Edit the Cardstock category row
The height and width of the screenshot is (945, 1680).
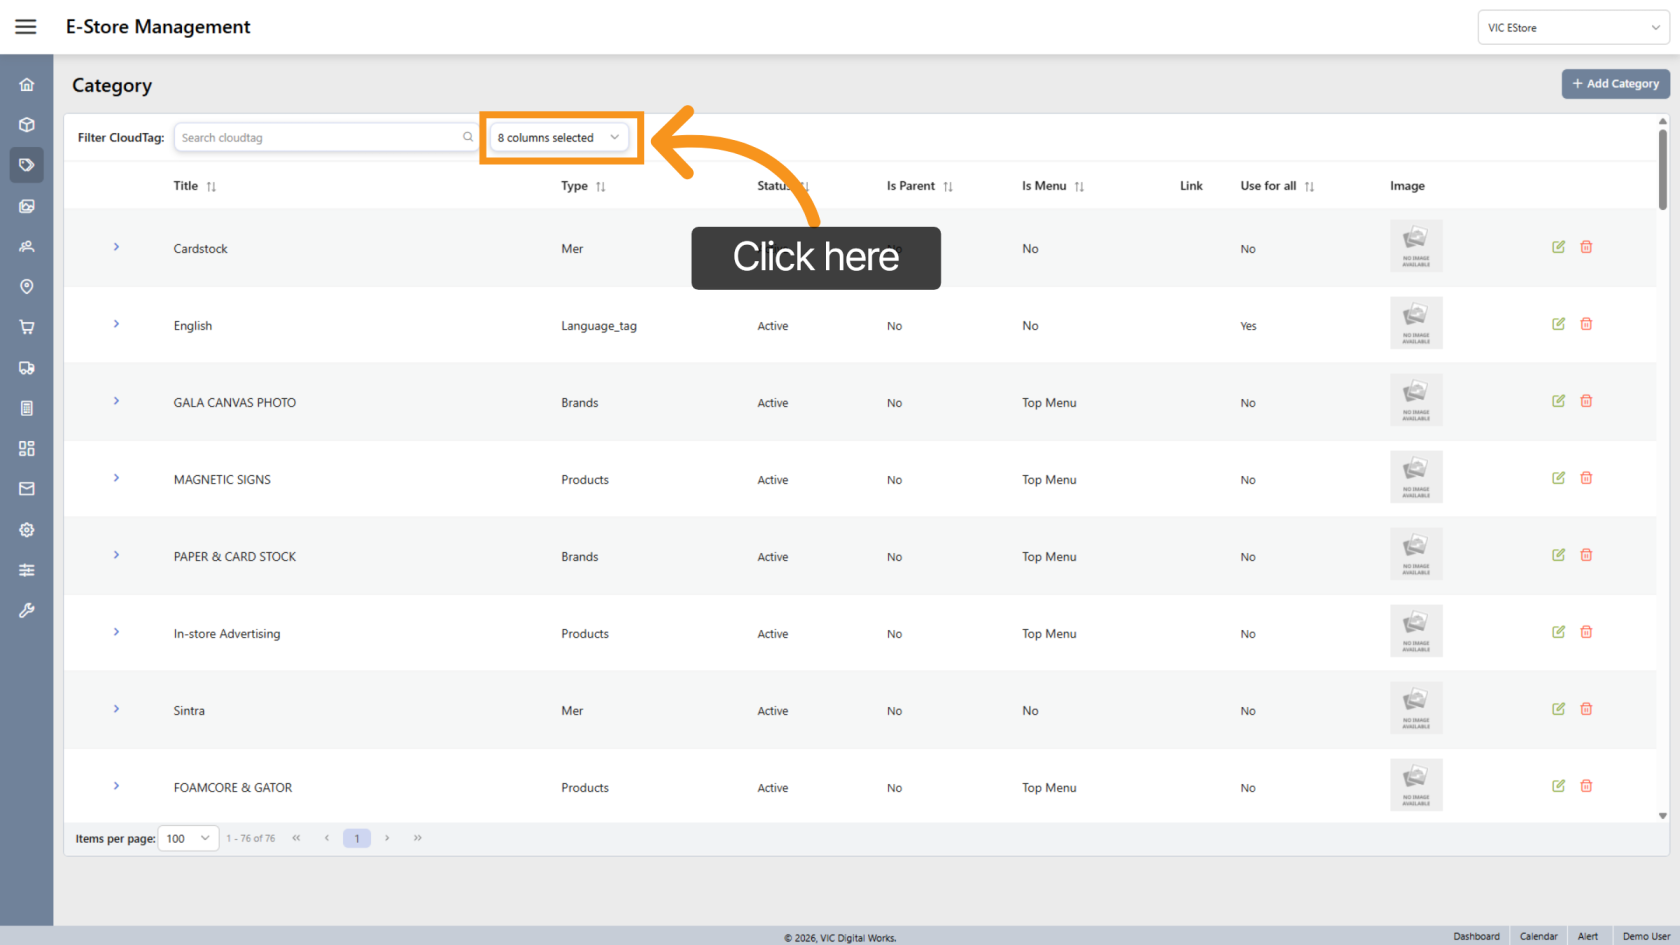pos(1558,247)
